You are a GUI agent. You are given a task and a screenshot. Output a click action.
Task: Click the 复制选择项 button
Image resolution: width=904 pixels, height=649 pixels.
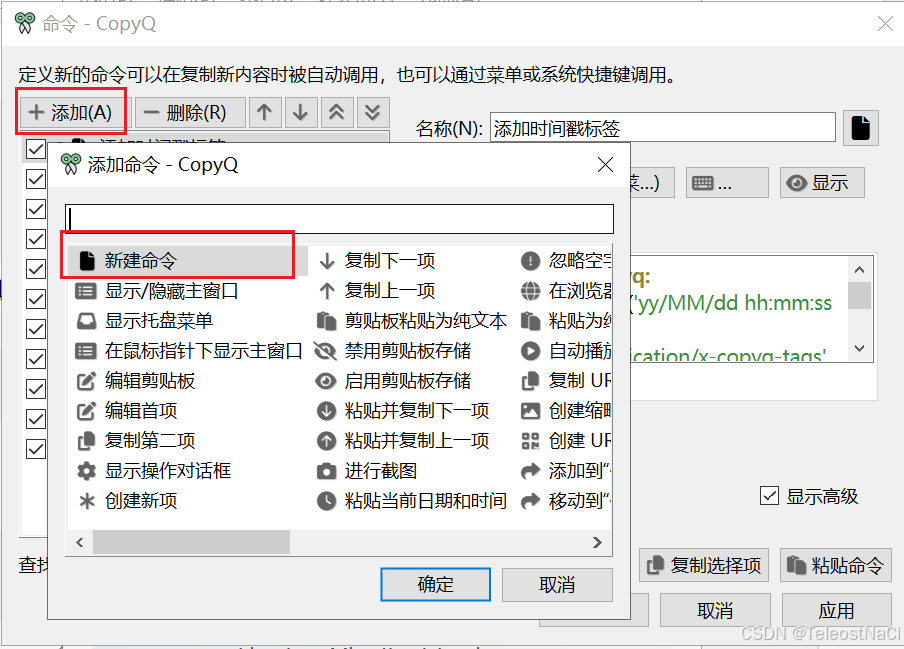704,565
